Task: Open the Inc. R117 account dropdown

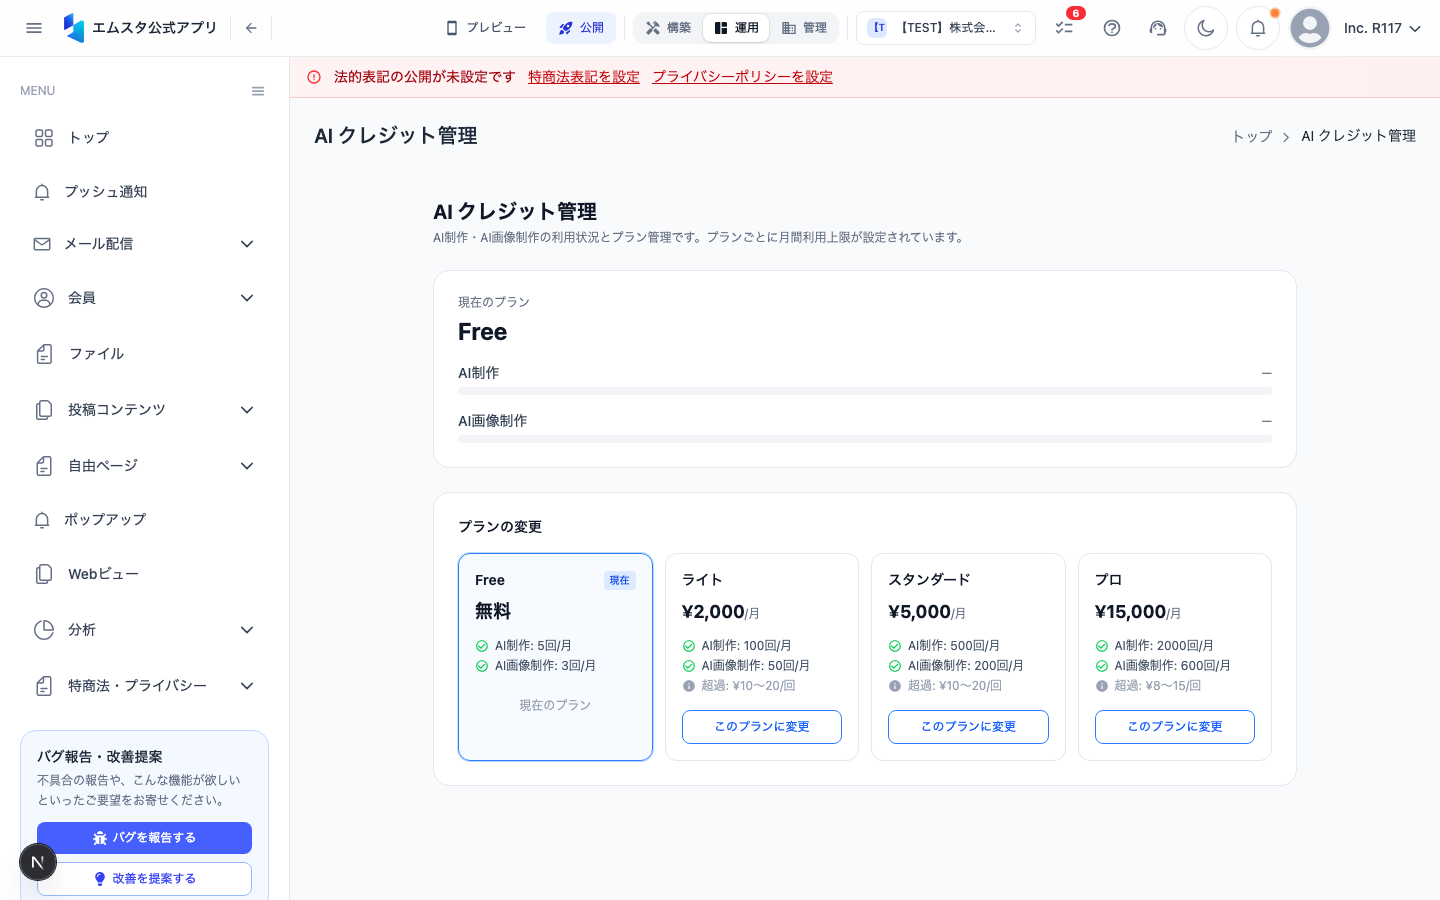Action: point(1382,28)
